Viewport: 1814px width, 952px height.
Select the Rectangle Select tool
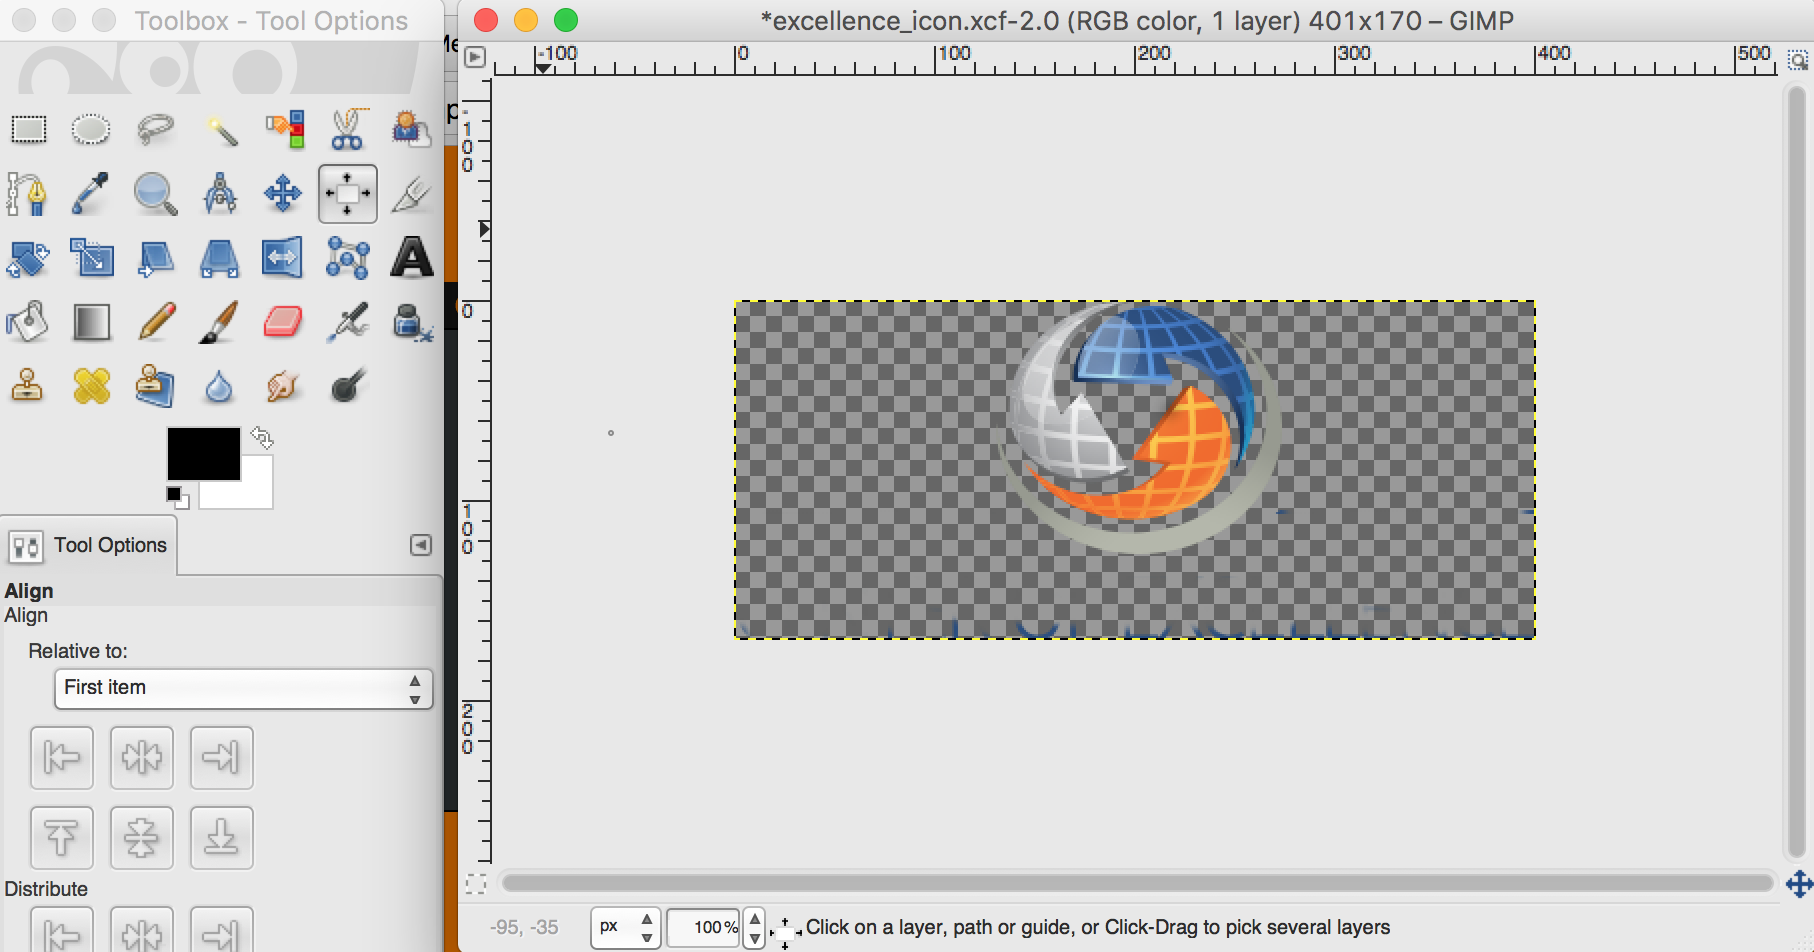pyautogui.click(x=28, y=129)
